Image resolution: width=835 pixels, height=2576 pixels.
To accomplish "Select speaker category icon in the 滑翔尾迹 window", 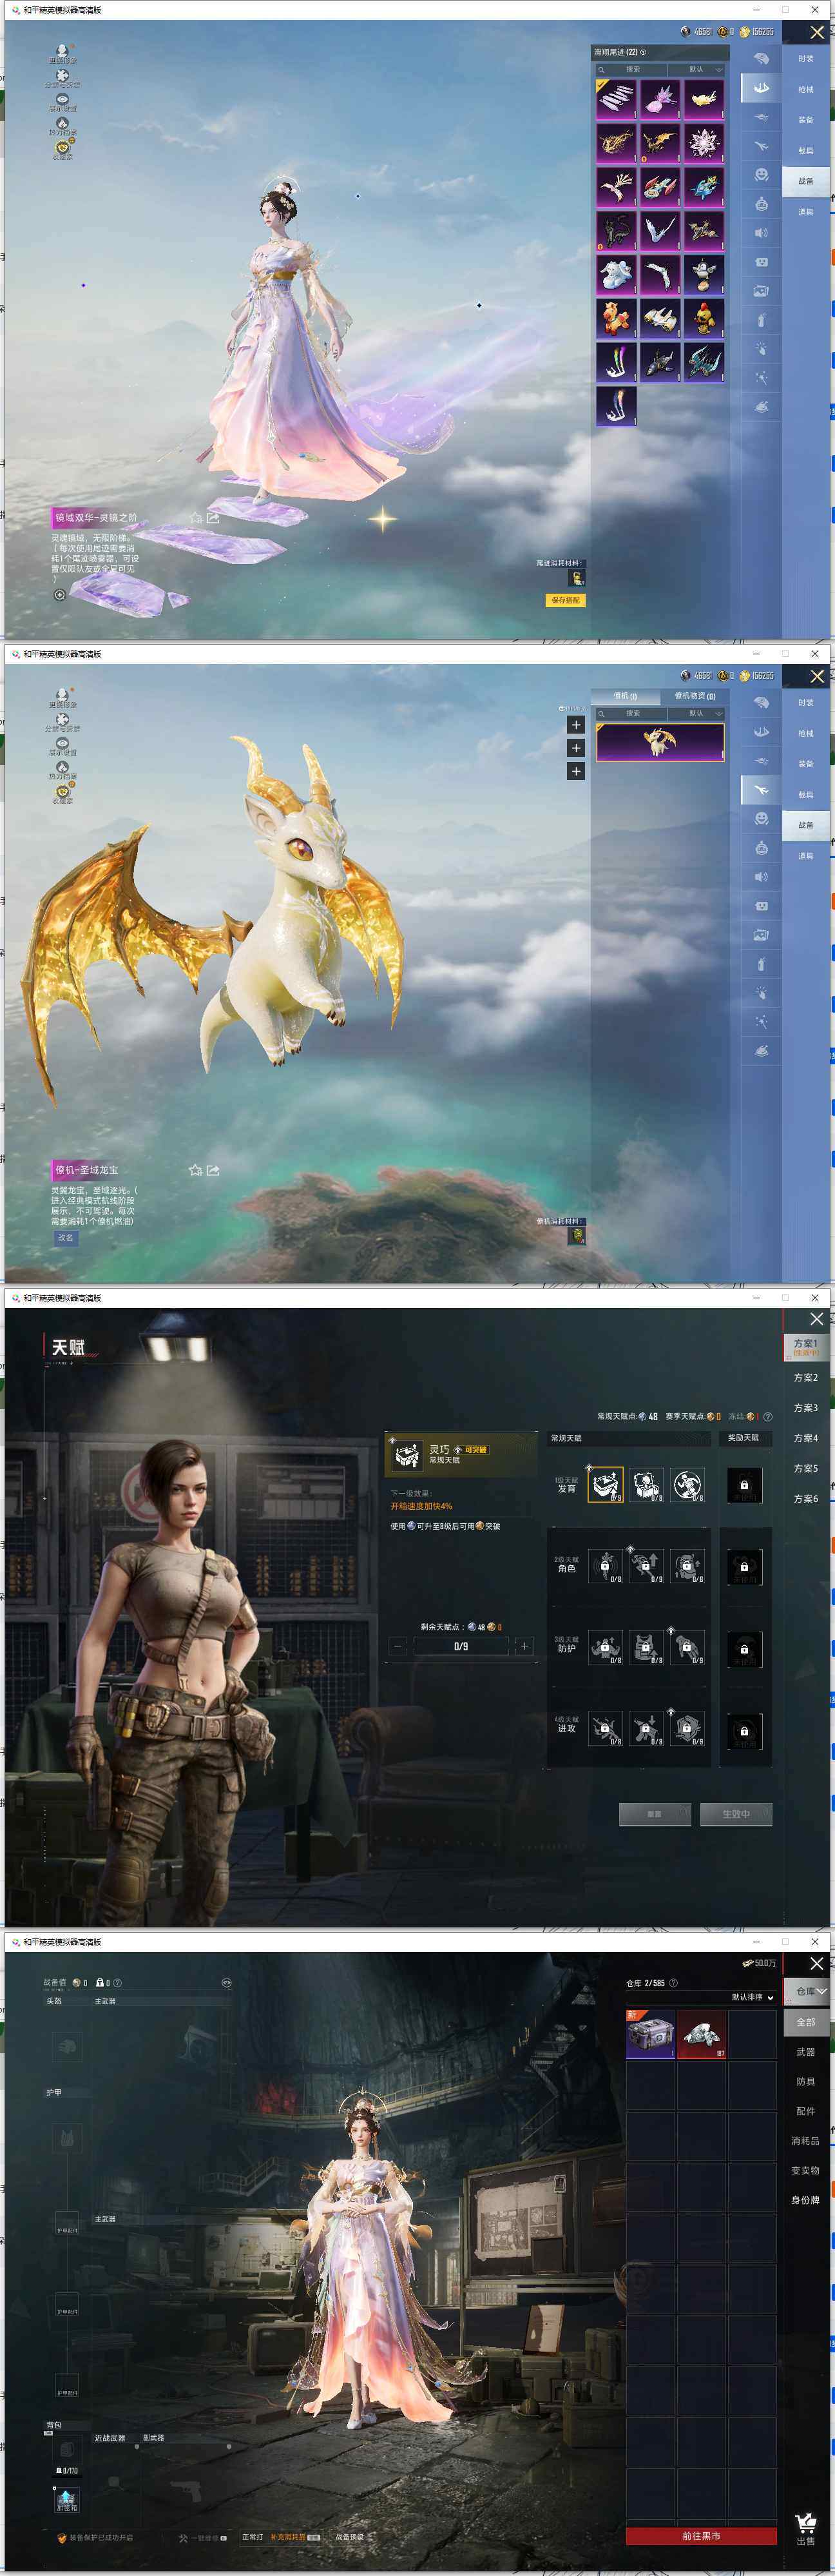I will coord(761,233).
